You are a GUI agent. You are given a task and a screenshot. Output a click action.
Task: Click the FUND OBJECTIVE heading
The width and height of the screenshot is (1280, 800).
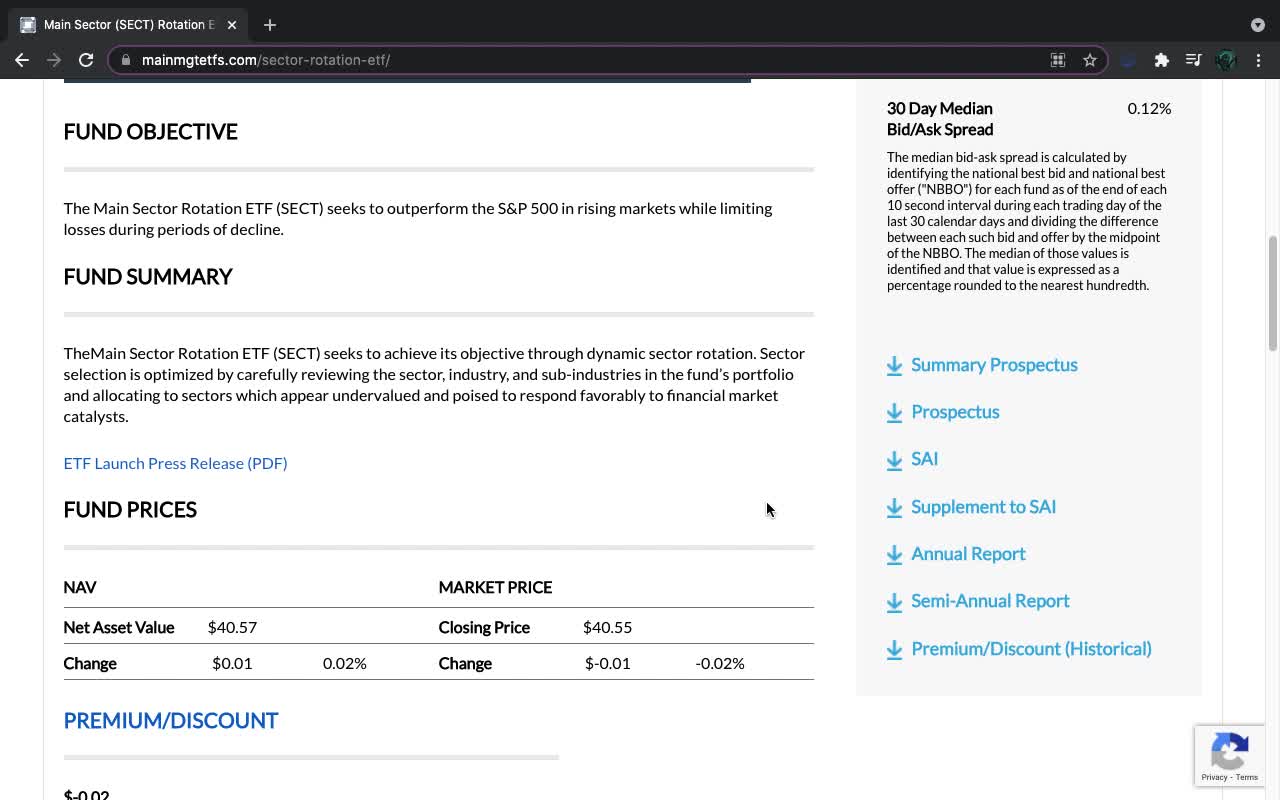tap(150, 132)
